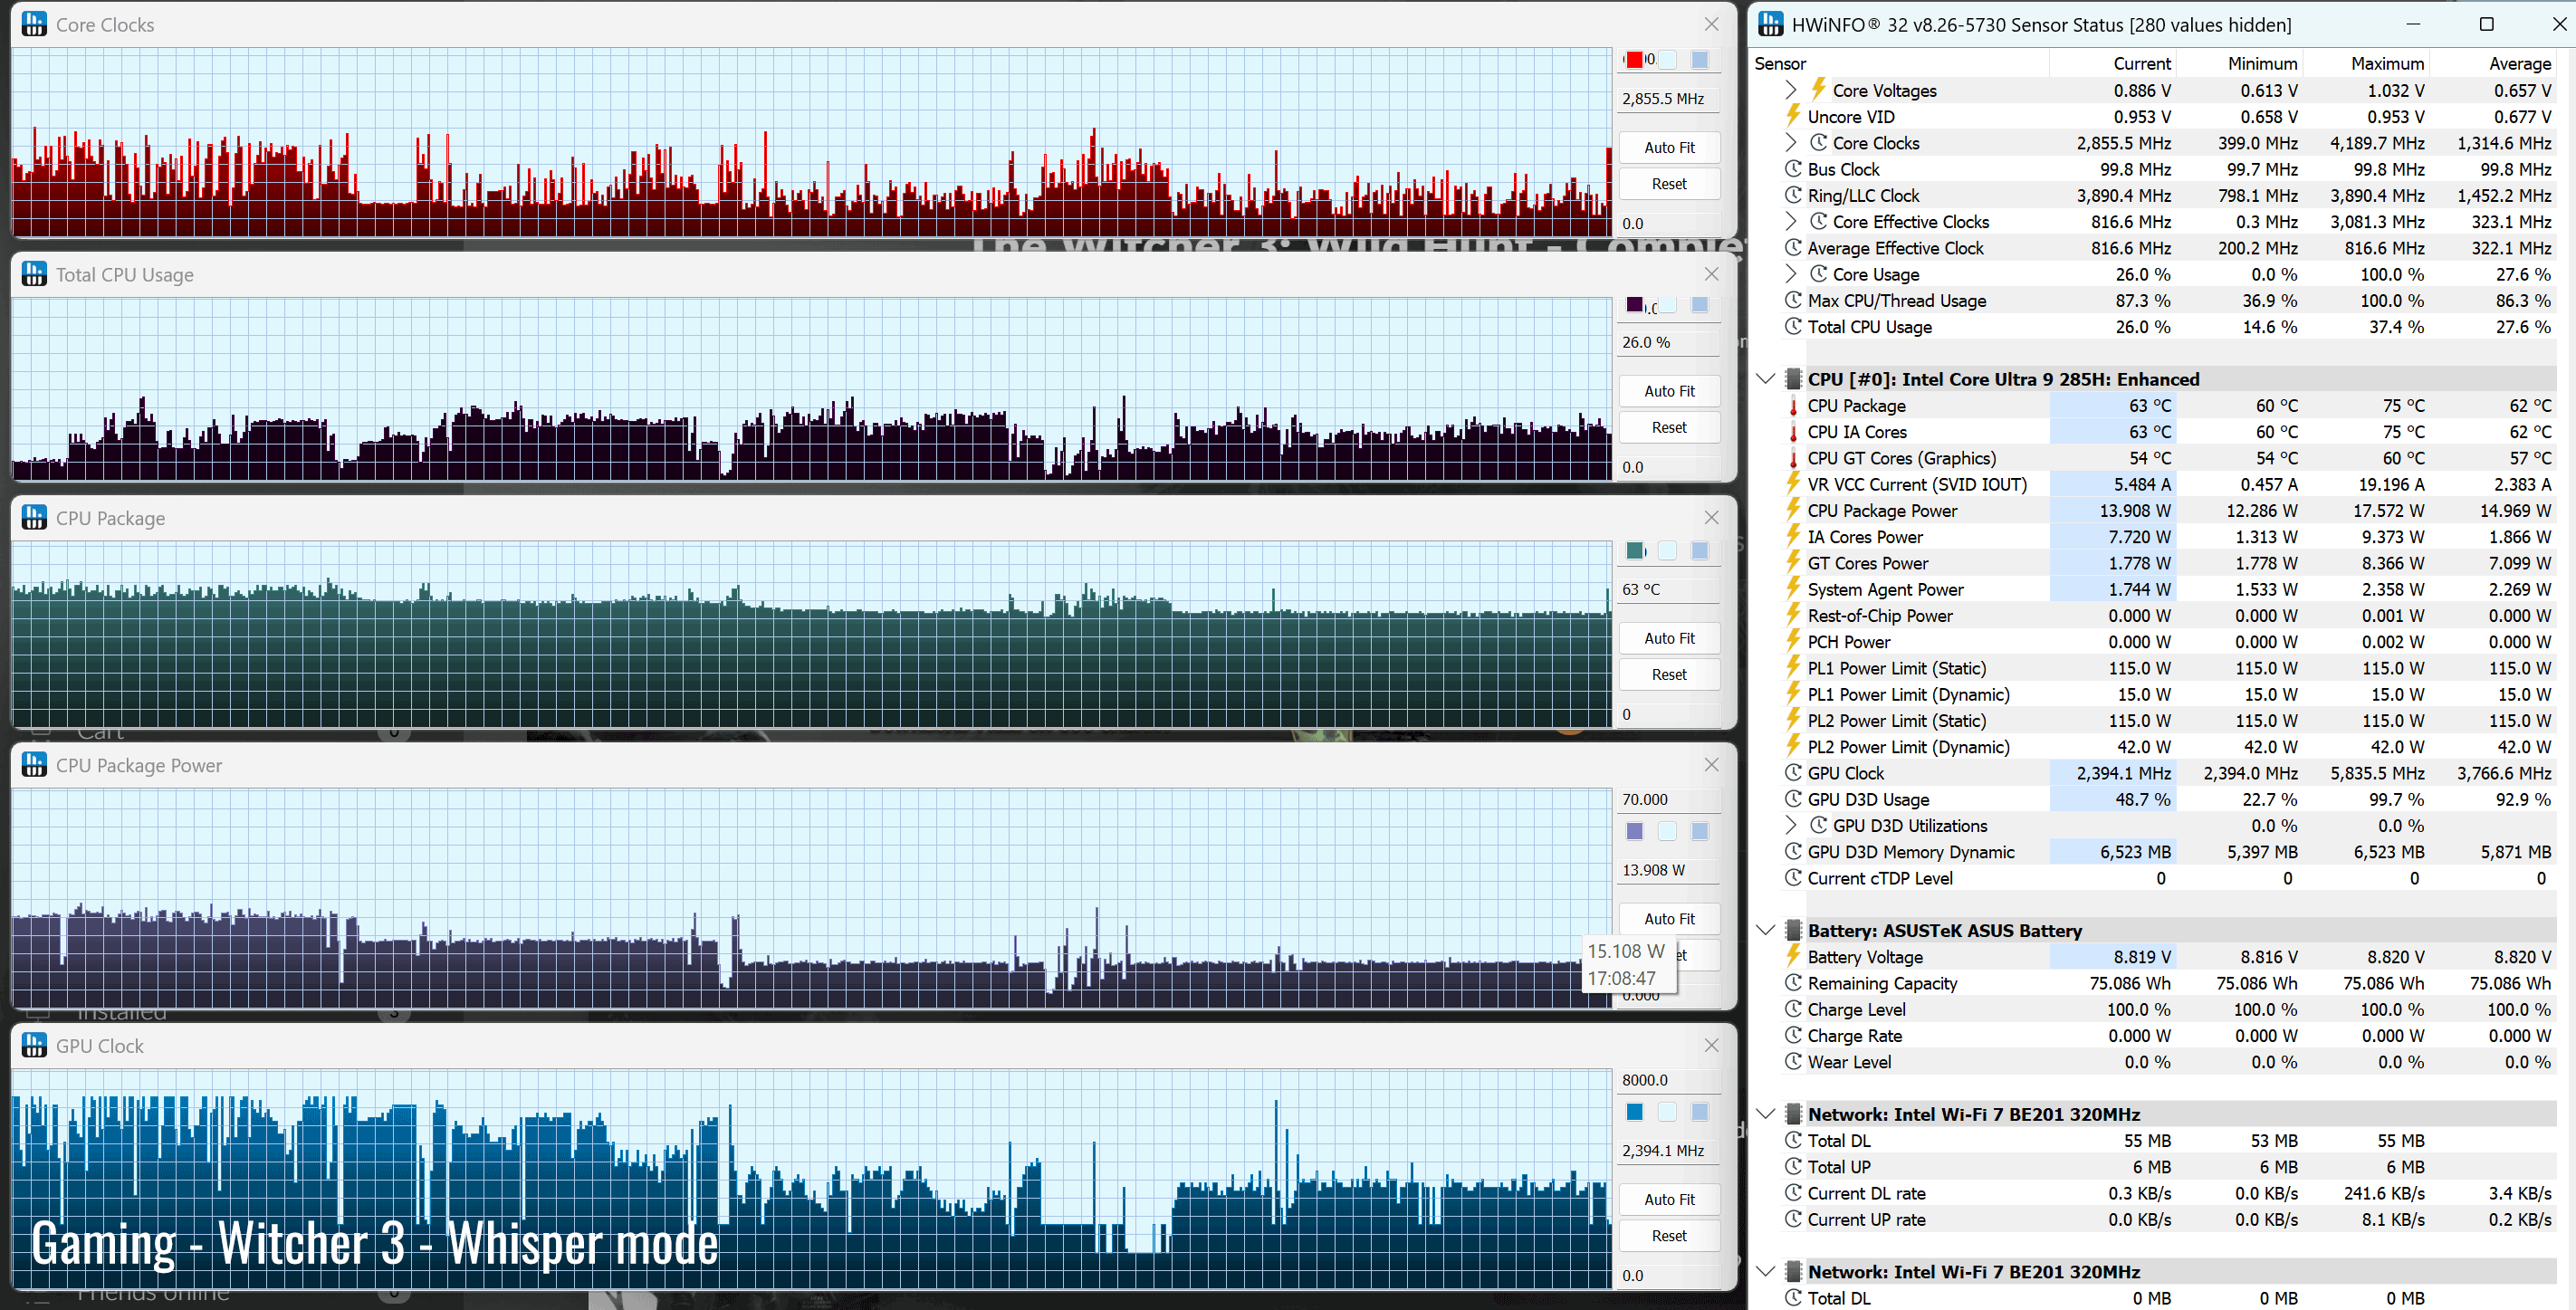The image size is (2576, 1310).
Task: Click the 8000.0 maximum field in GPU Clock
Action: point(1669,1080)
